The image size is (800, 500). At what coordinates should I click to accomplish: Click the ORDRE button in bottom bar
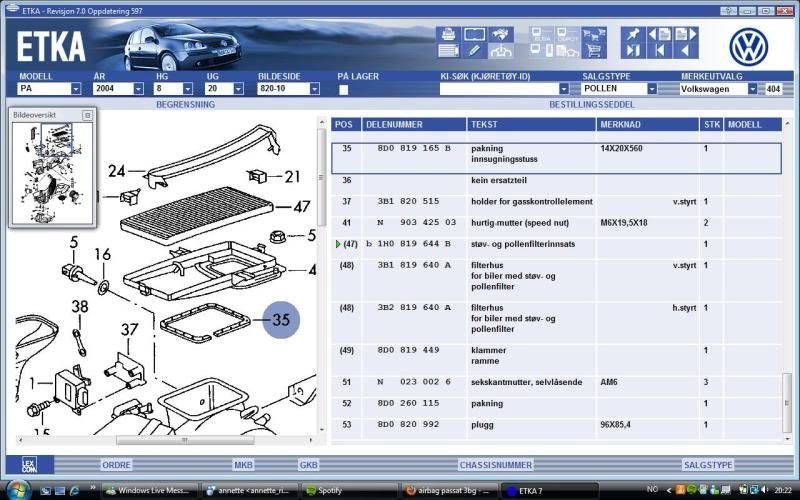116,465
